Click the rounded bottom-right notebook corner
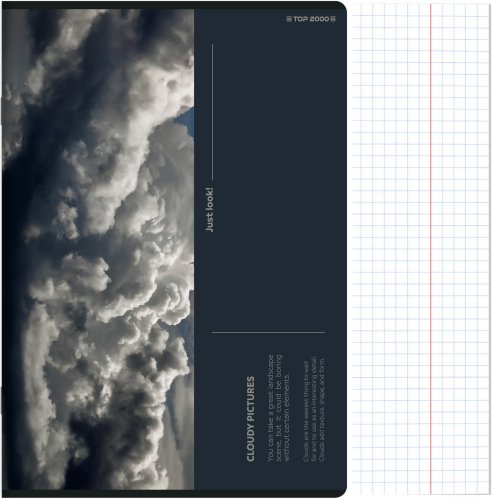This screenshot has height=500, width=493. [x=340, y=491]
